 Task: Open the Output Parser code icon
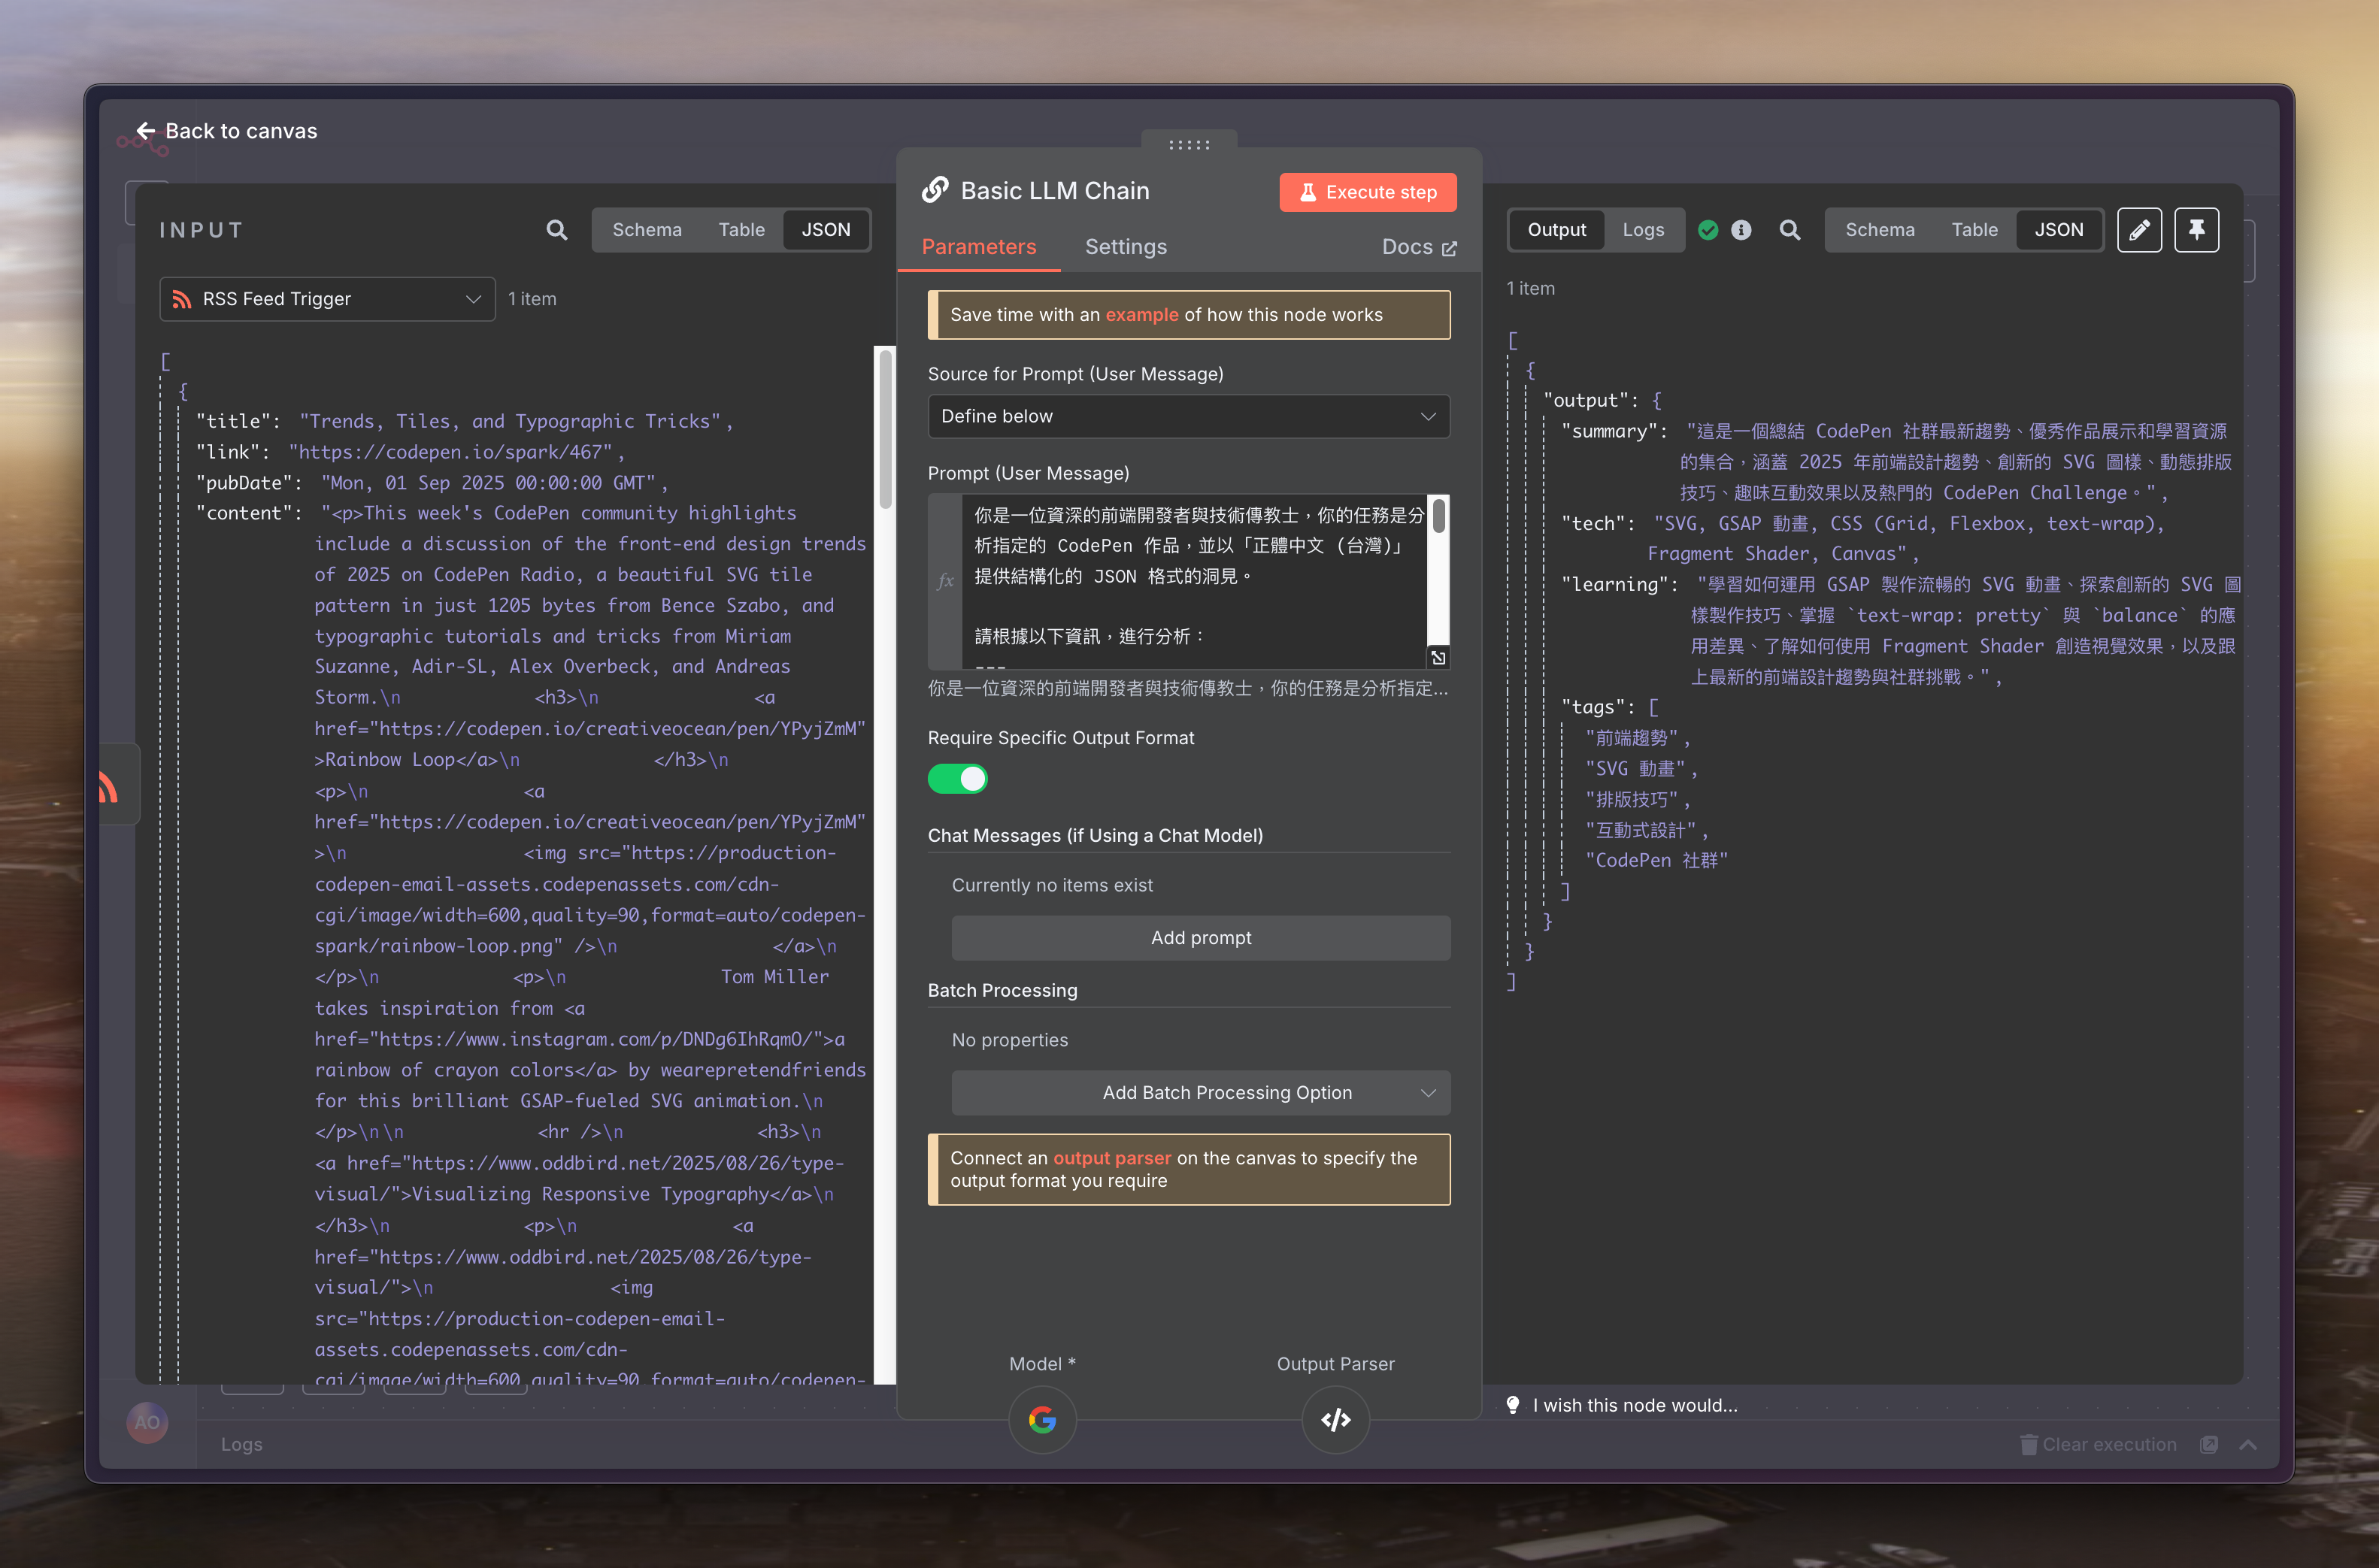coord(1335,1419)
